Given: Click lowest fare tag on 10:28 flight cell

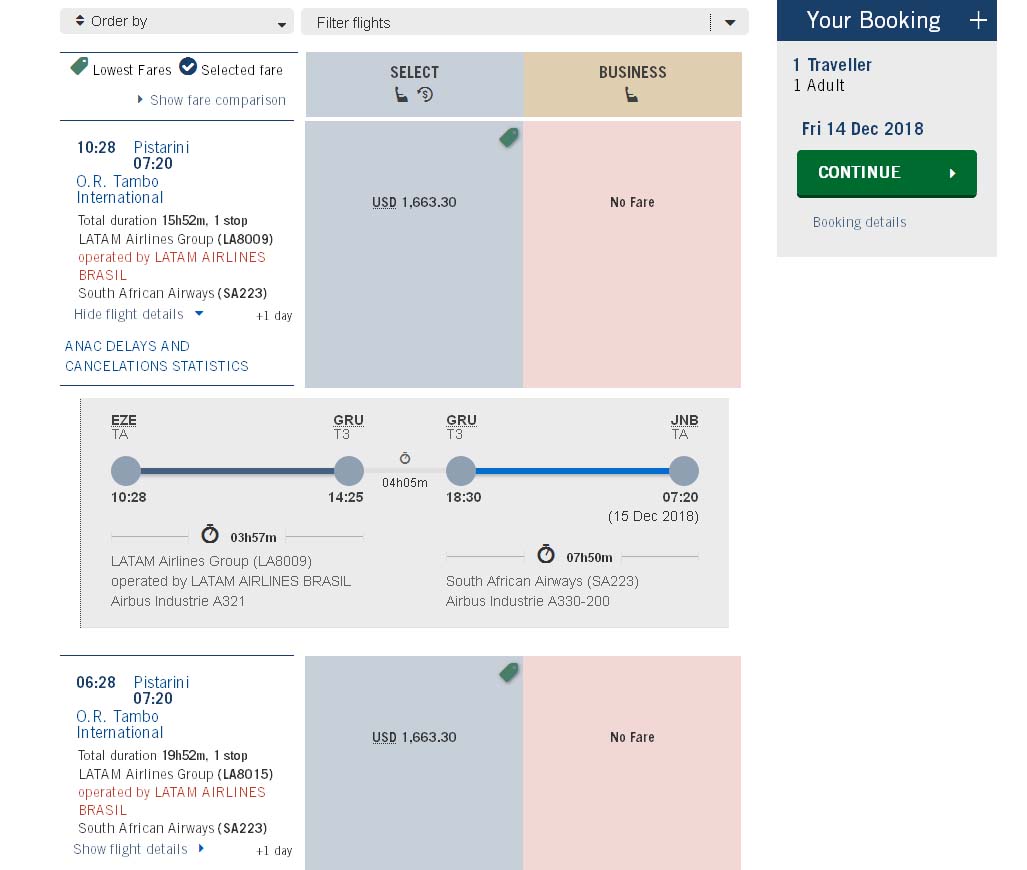Looking at the screenshot, I should point(509,138).
